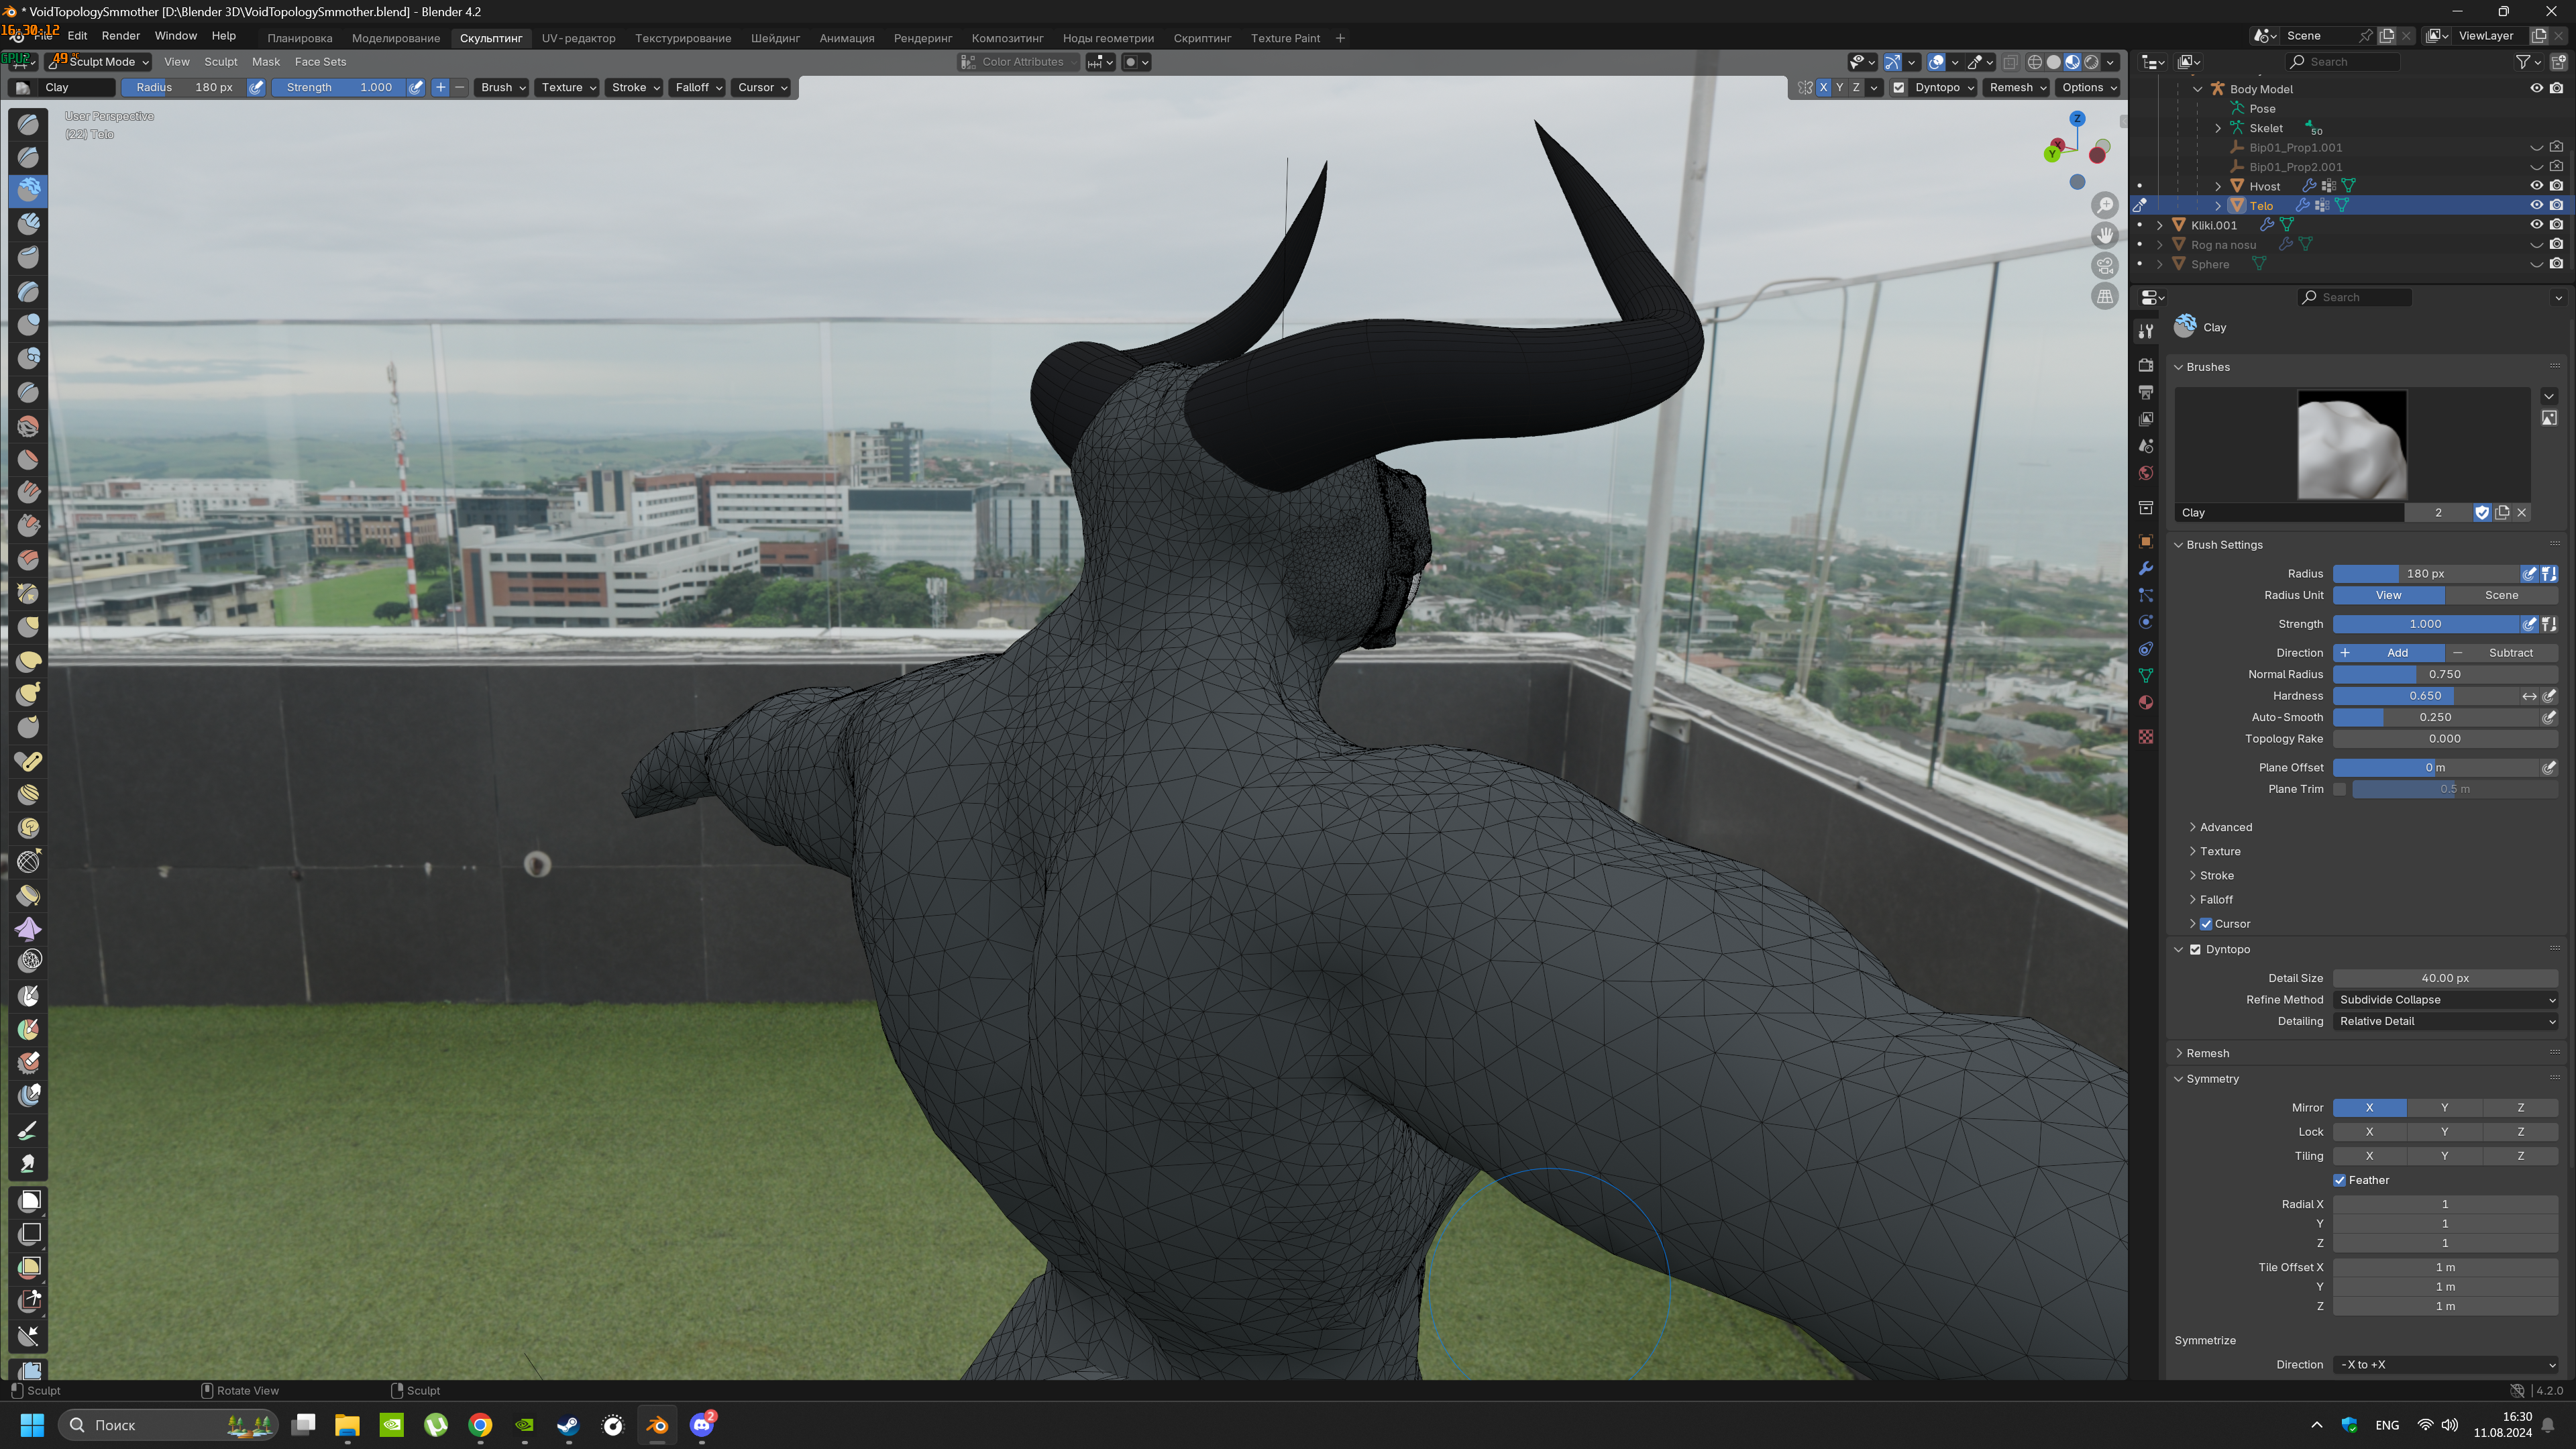Hide the Telo object in outliner

click(2536, 205)
